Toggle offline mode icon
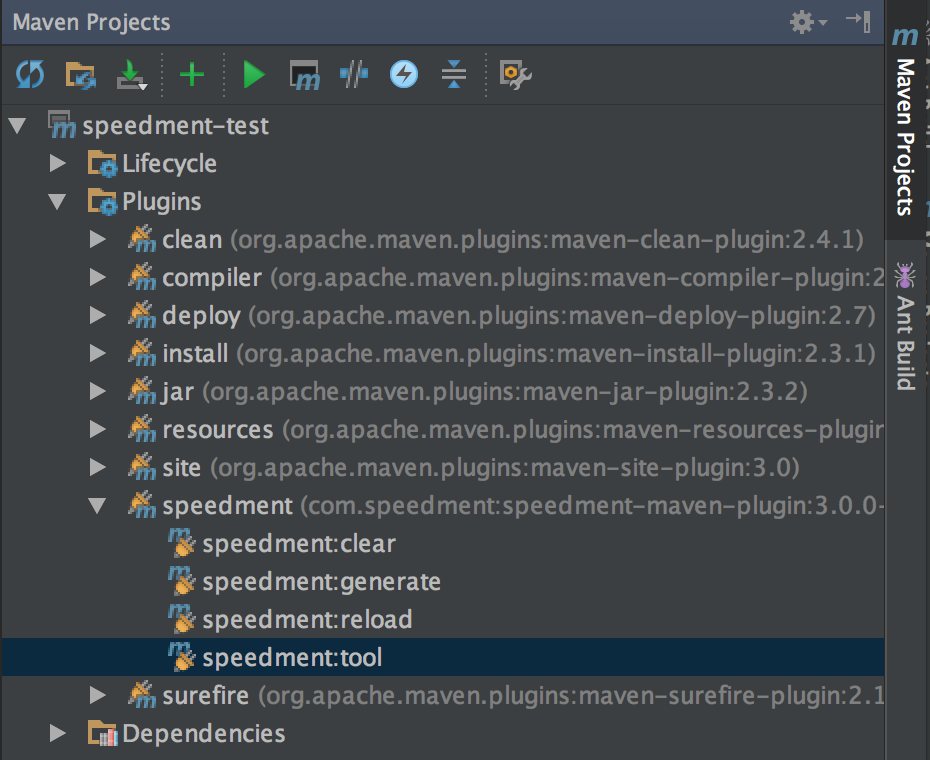Viewport: 930px width, 760px height. point(354,74)
